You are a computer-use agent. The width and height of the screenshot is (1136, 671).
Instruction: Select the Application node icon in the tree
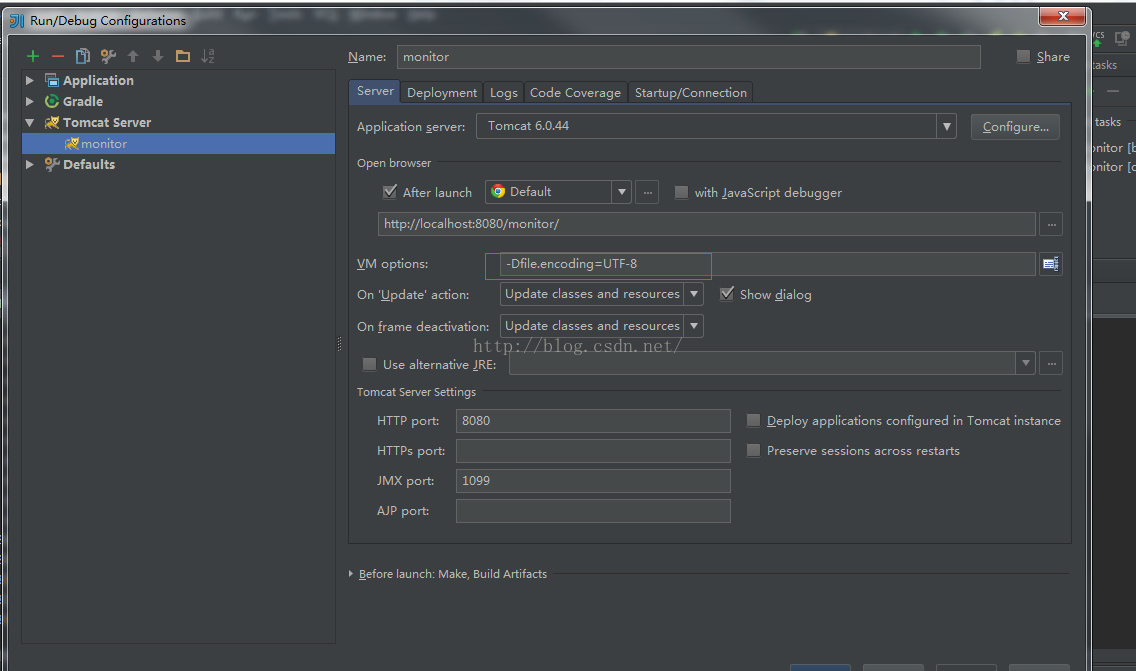point(51,80)
